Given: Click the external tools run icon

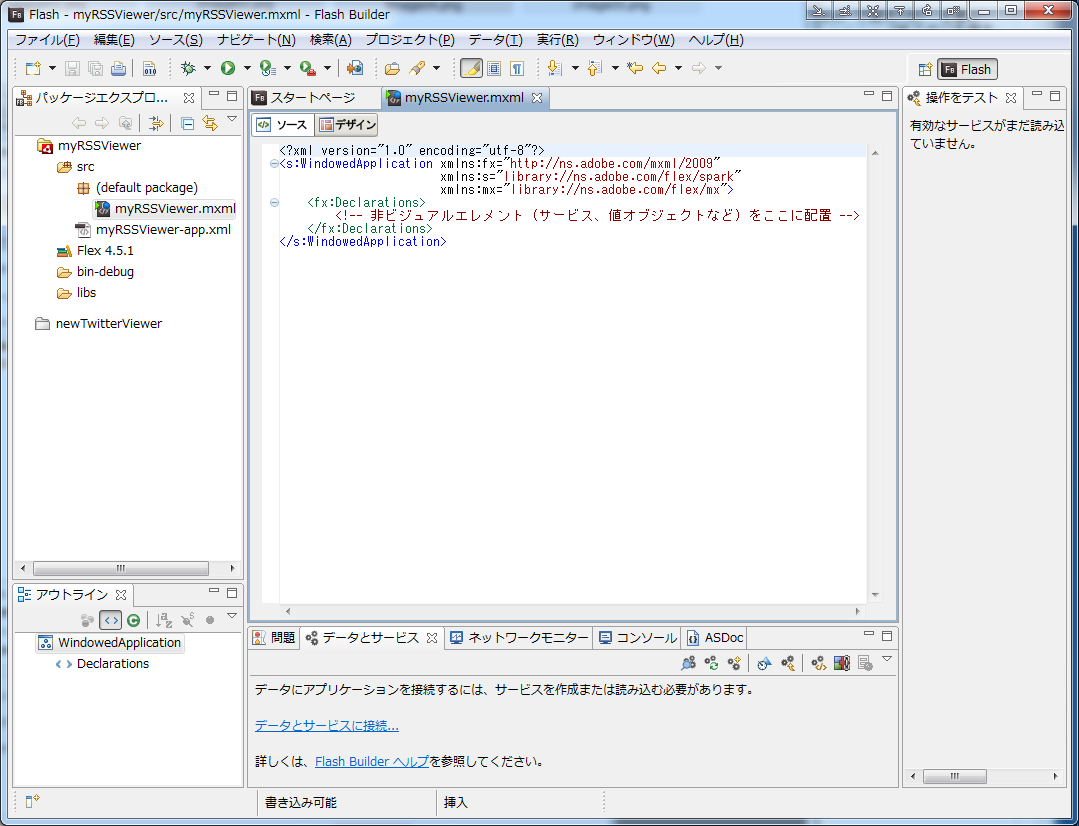Looking at the screenshot, I should click(308, 68).
